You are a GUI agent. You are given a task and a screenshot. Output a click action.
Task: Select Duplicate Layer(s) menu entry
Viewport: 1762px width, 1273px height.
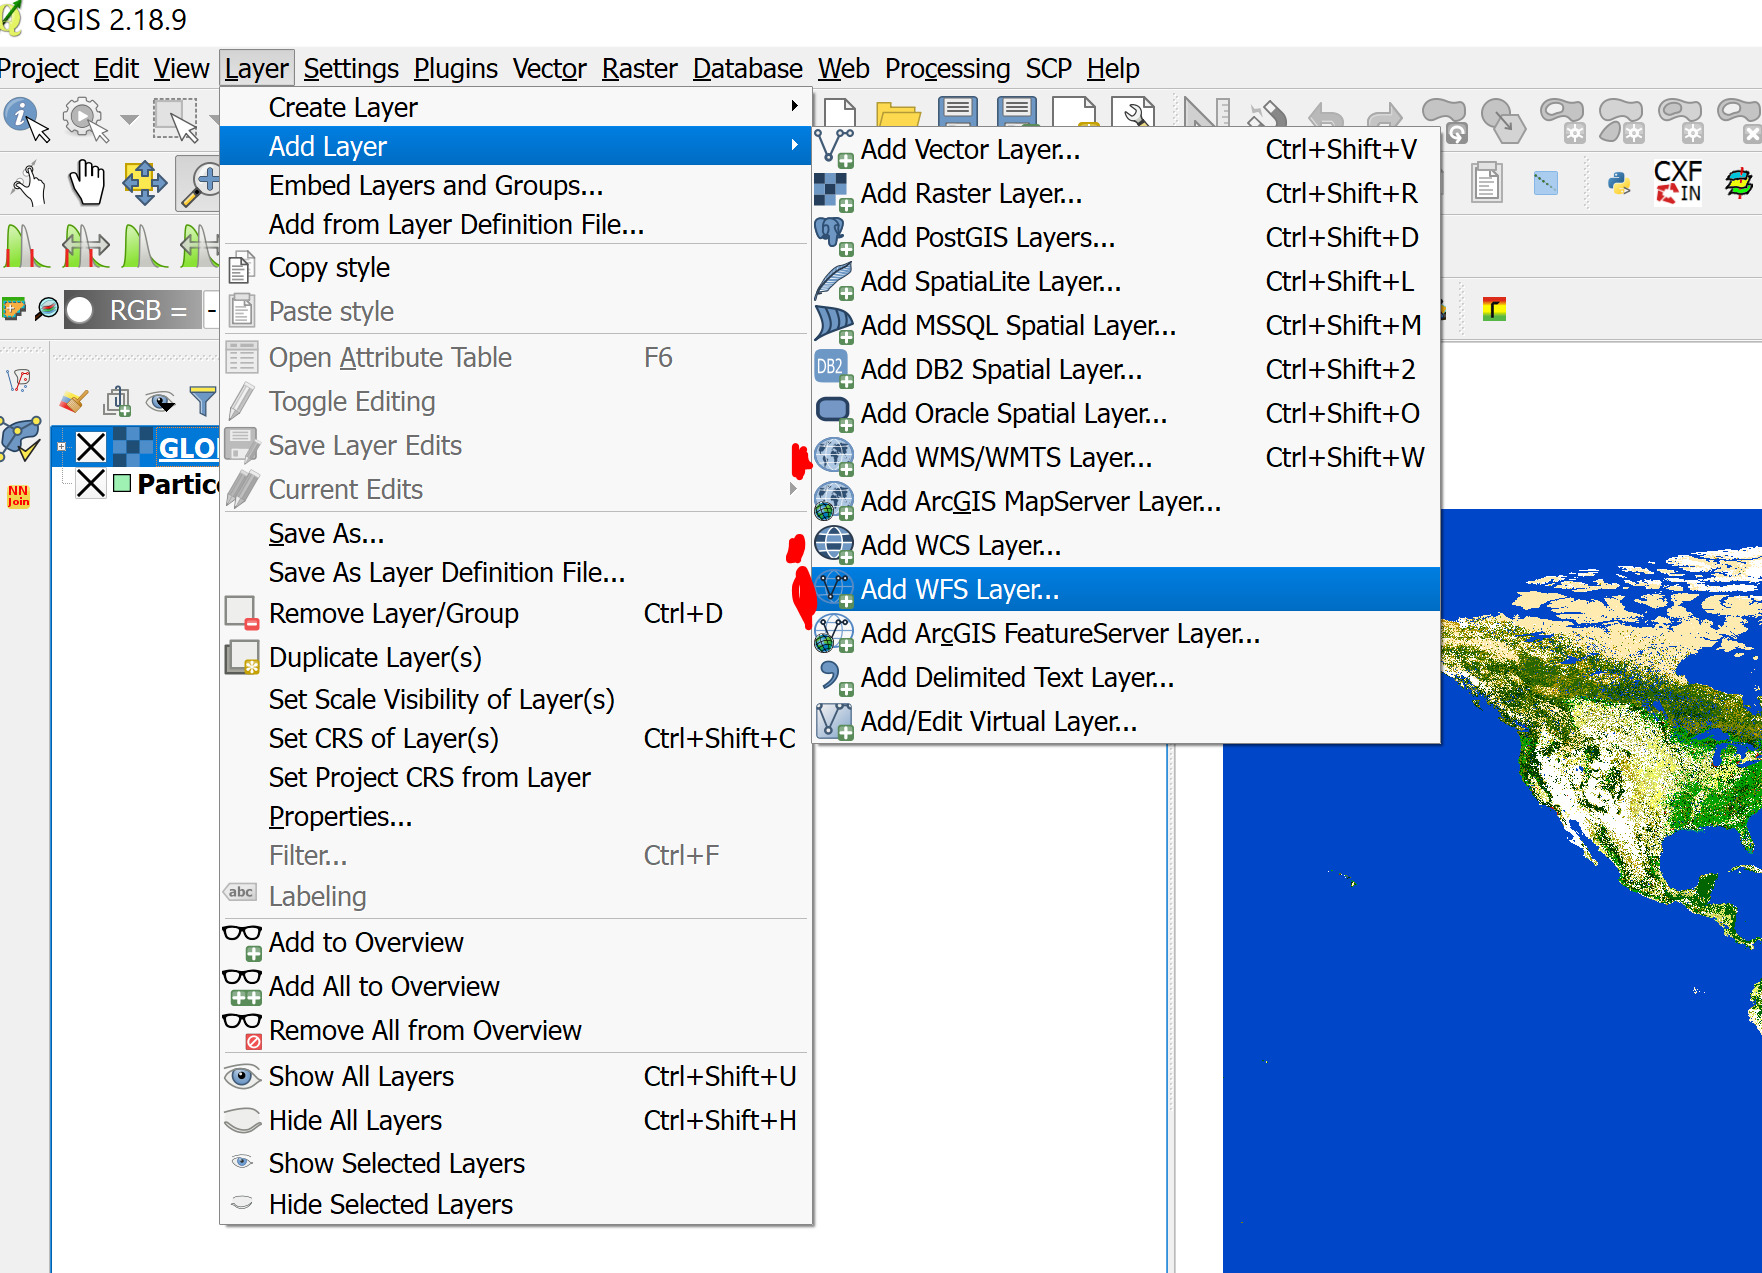point(515,657)
